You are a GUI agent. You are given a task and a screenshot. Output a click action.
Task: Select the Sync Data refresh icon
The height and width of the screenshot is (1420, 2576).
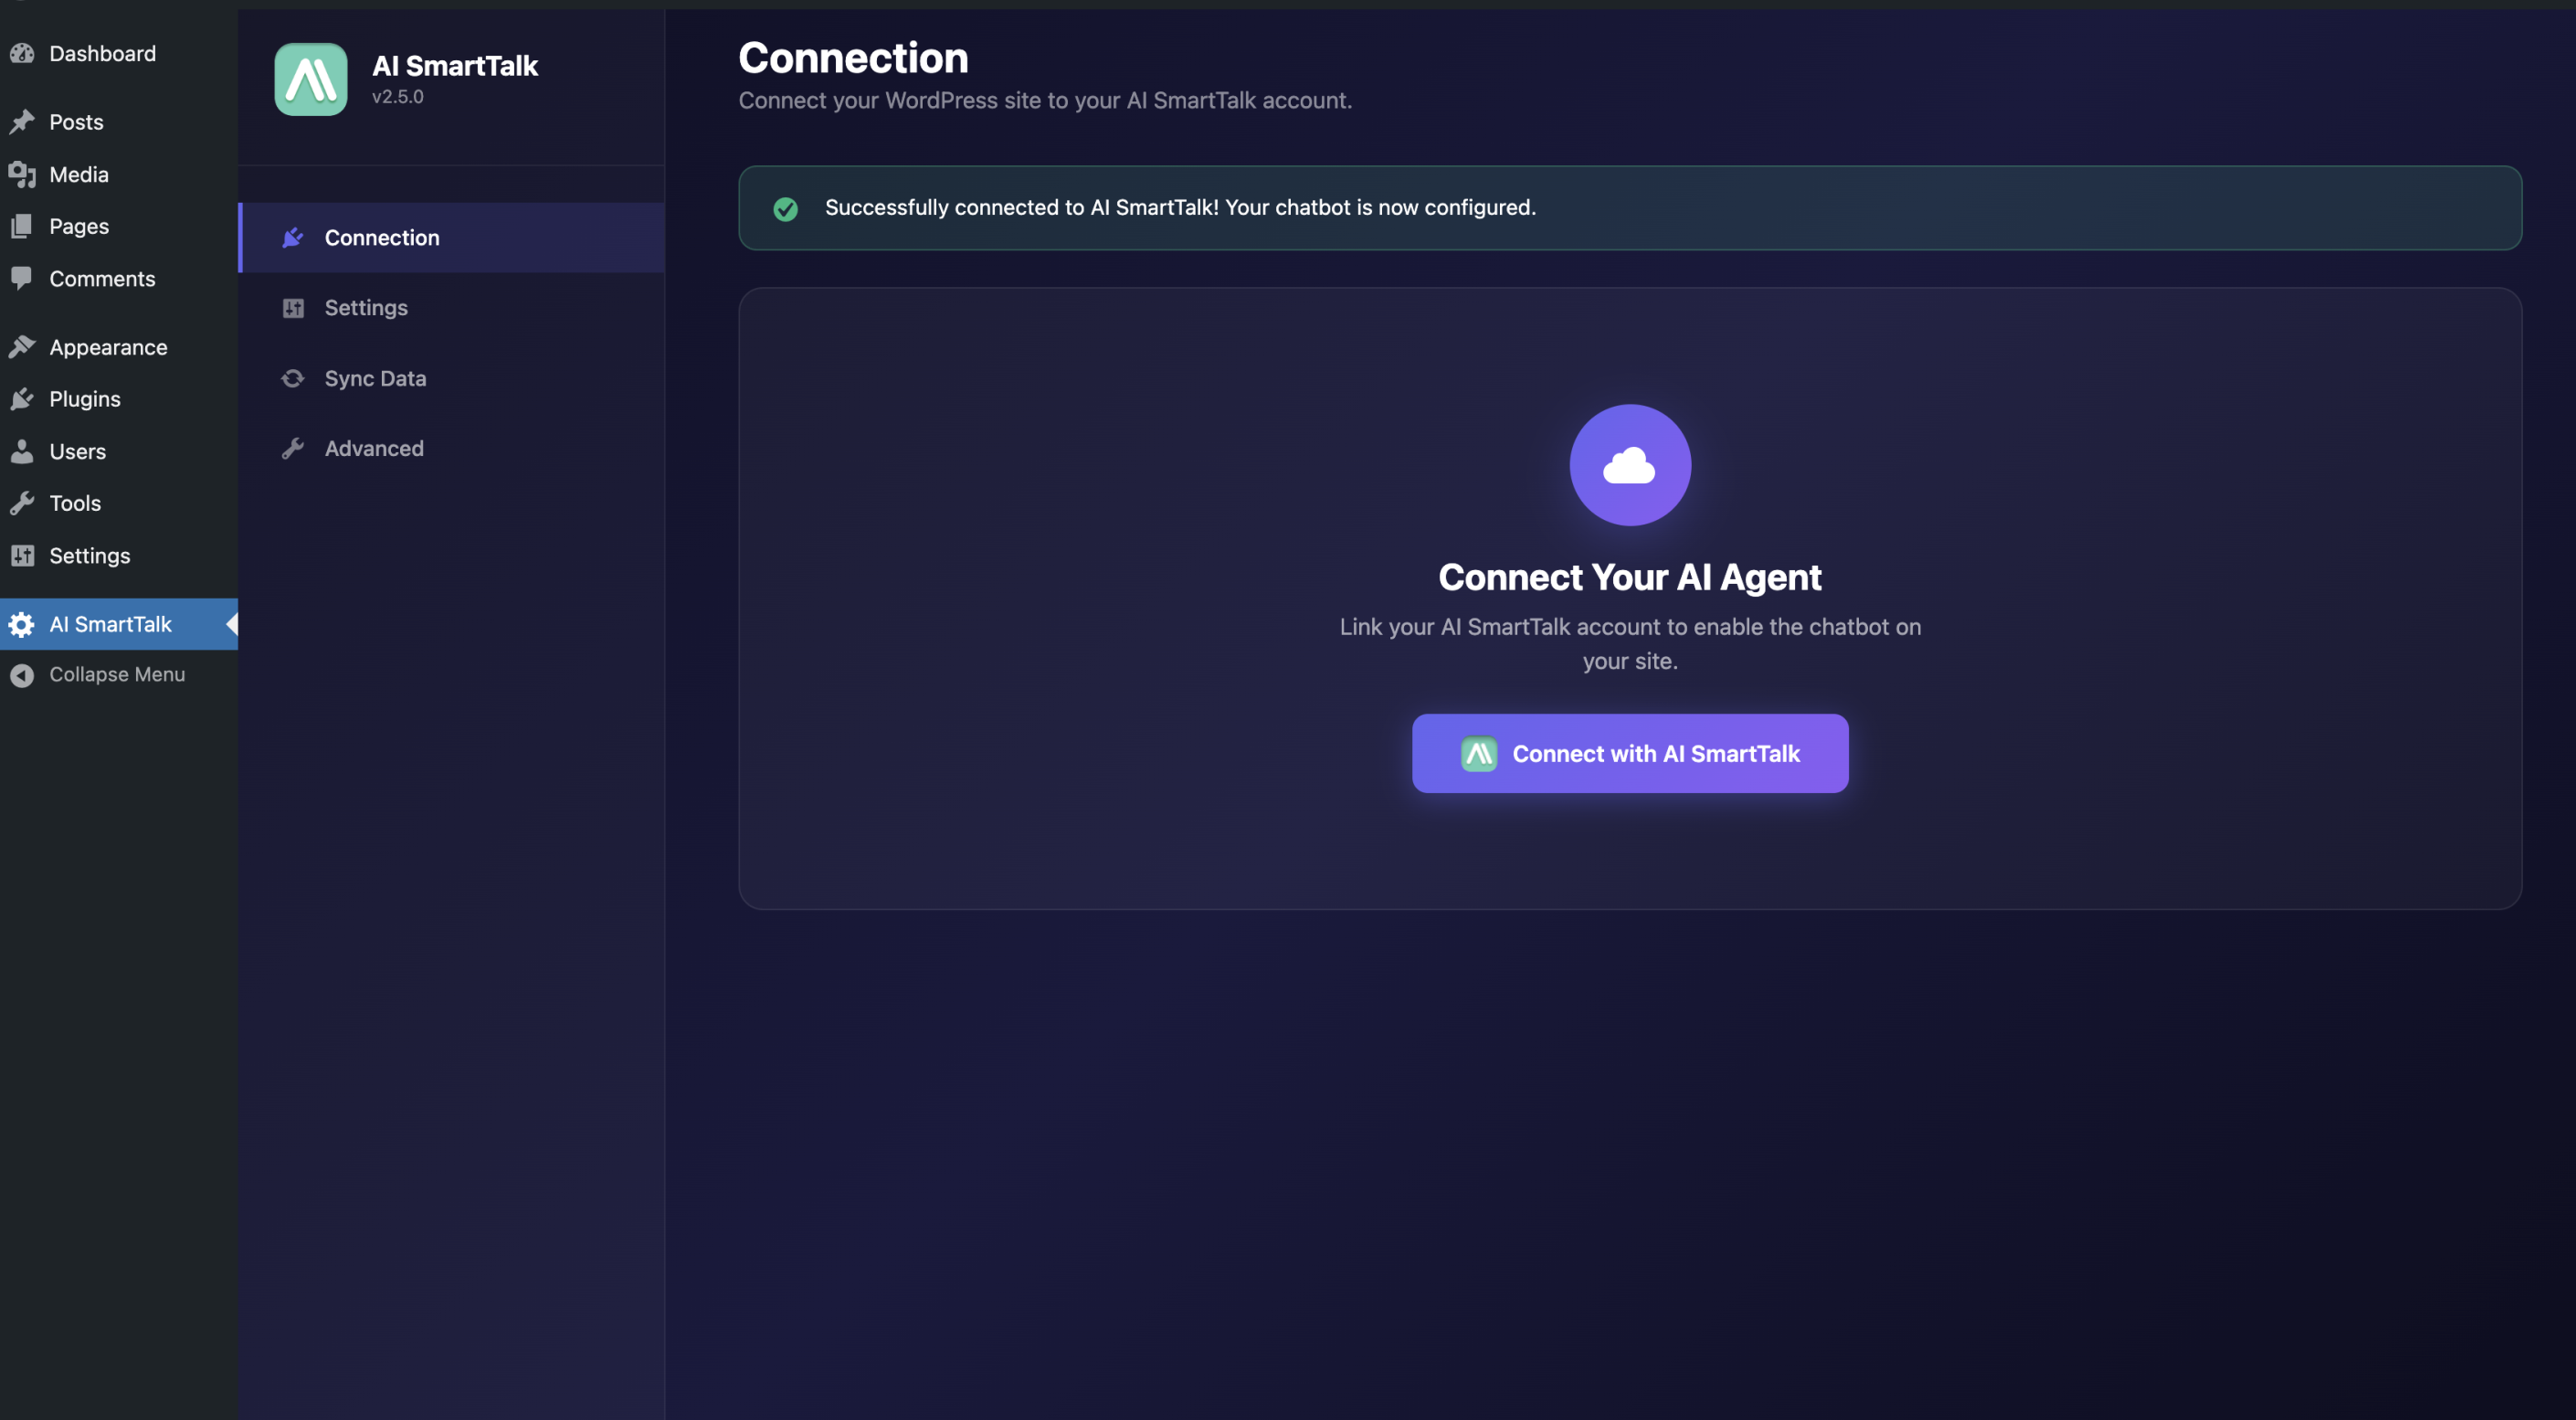(293, 378)
